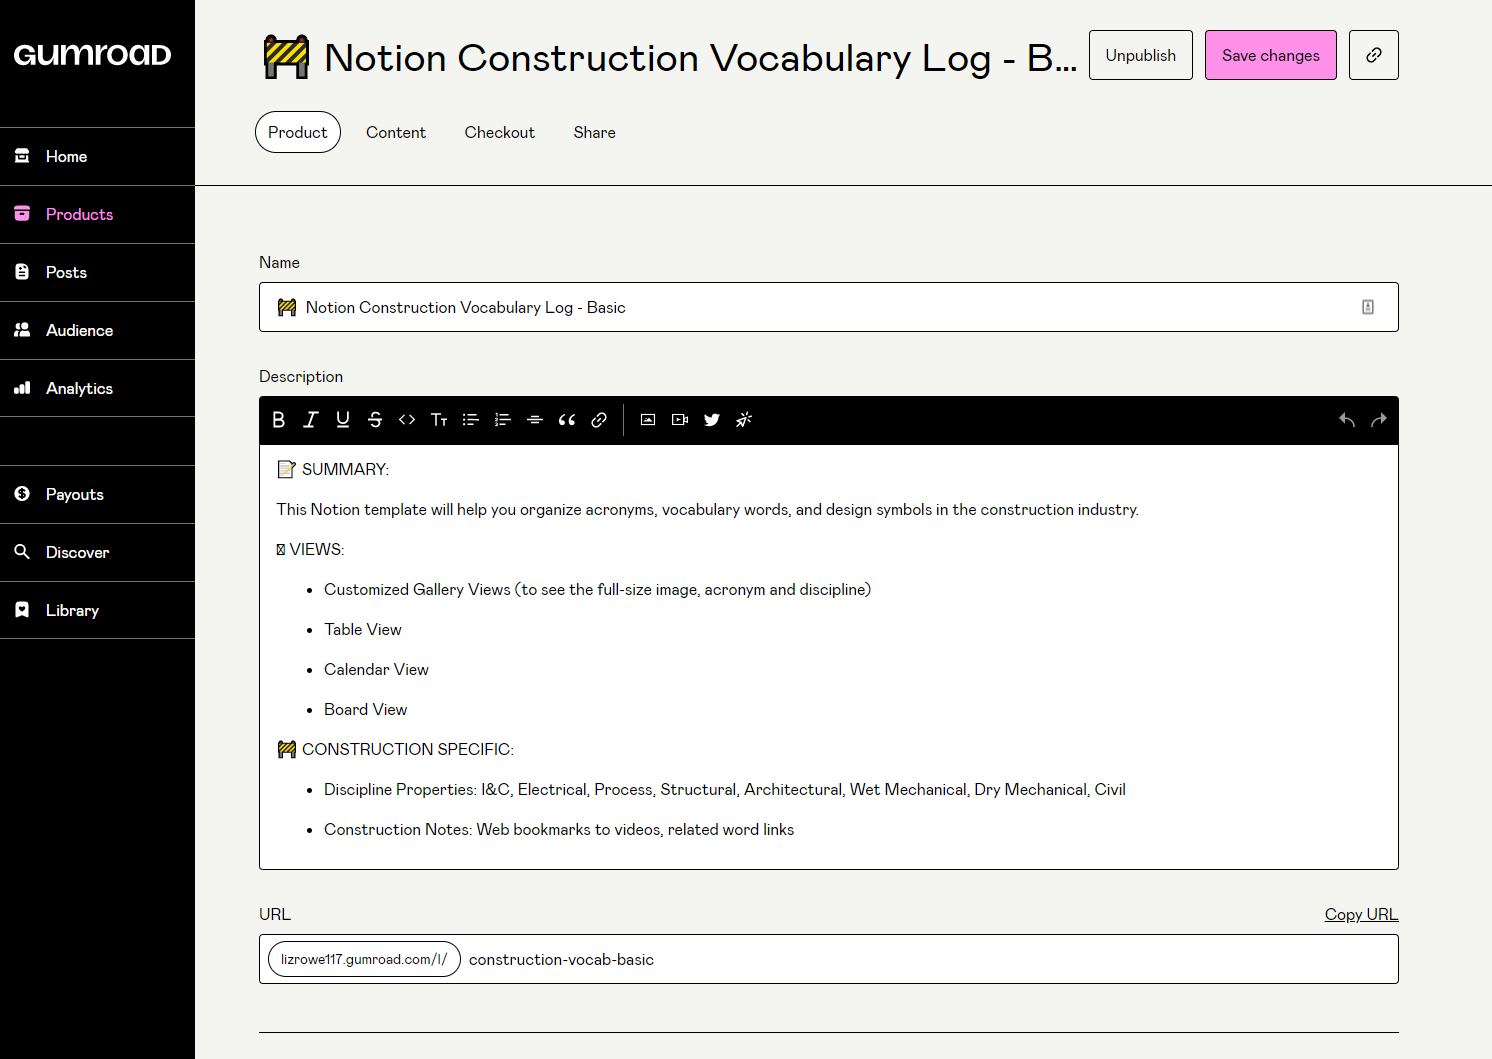Click the Unpublish button

(1141, 55)
